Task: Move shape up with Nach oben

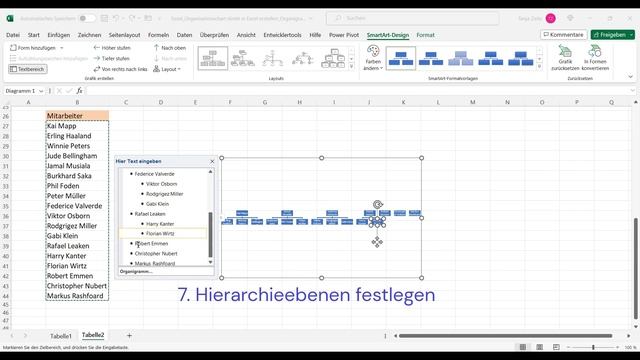Action: tap(170, 48)
